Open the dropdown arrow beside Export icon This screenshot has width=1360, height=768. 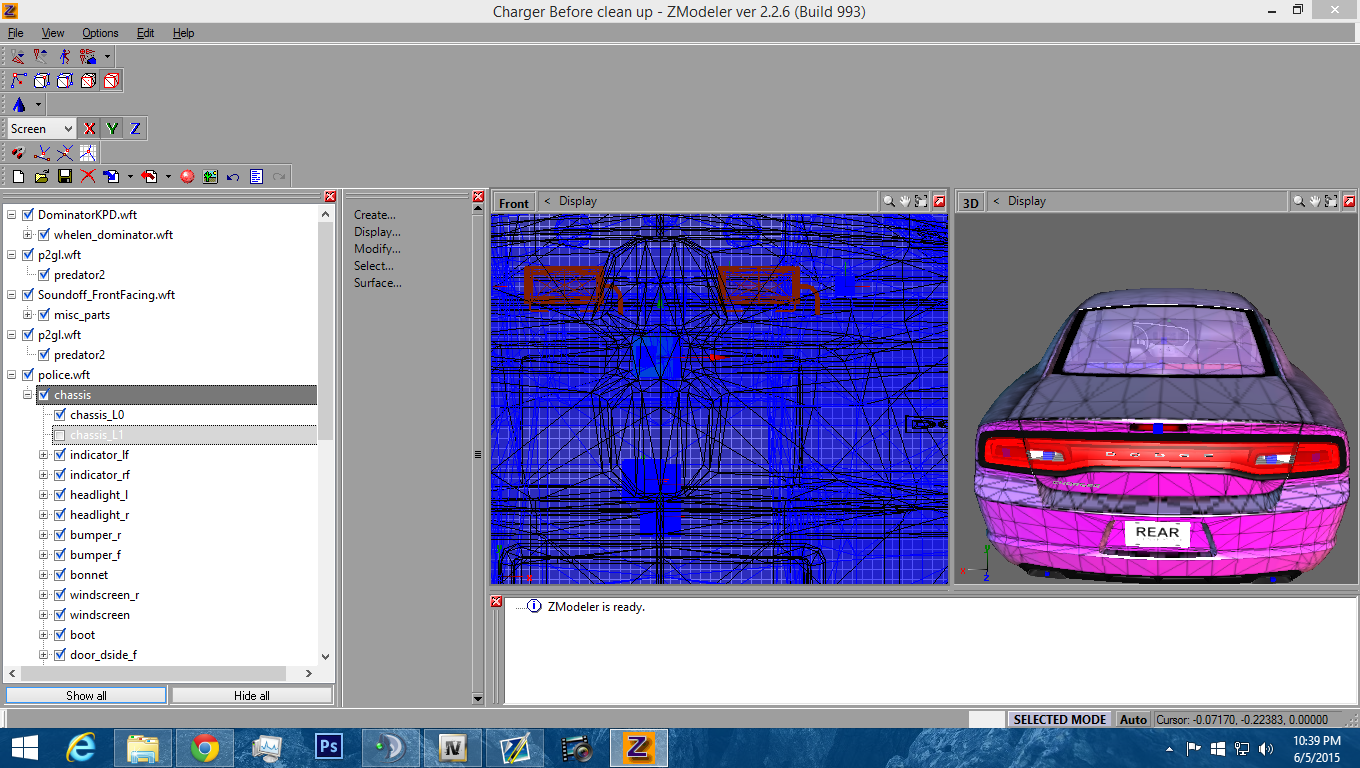[168, 177]
